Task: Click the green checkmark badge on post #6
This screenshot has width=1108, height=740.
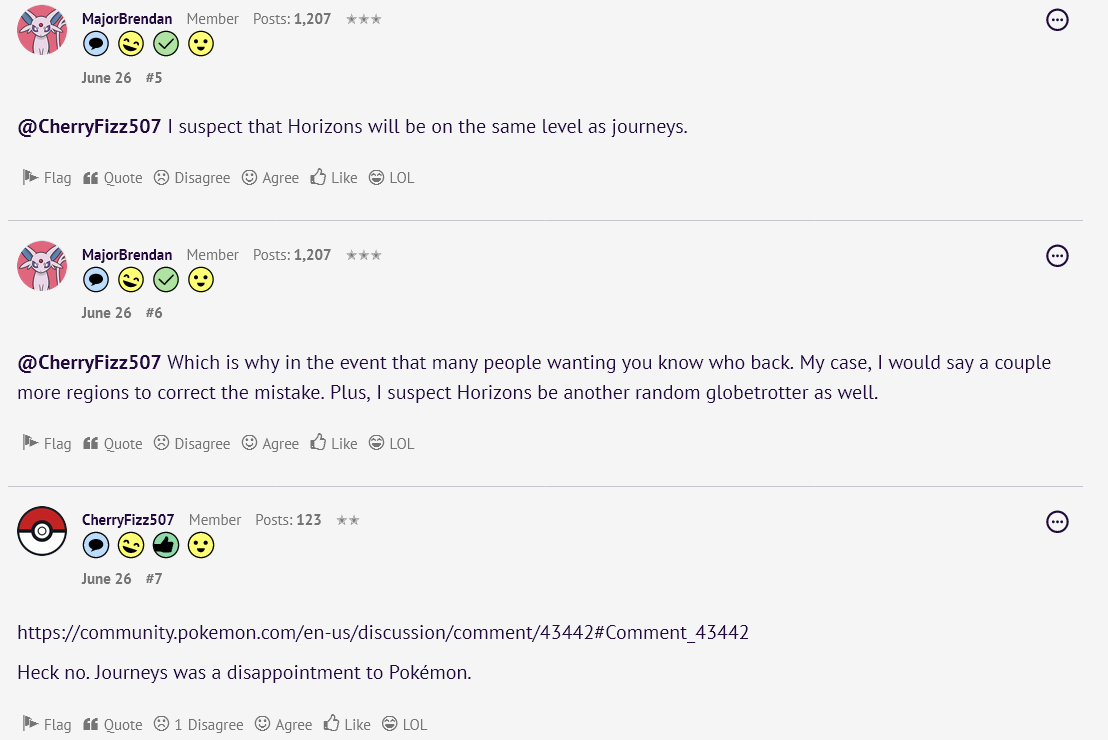Action: (x=166, y=280)
